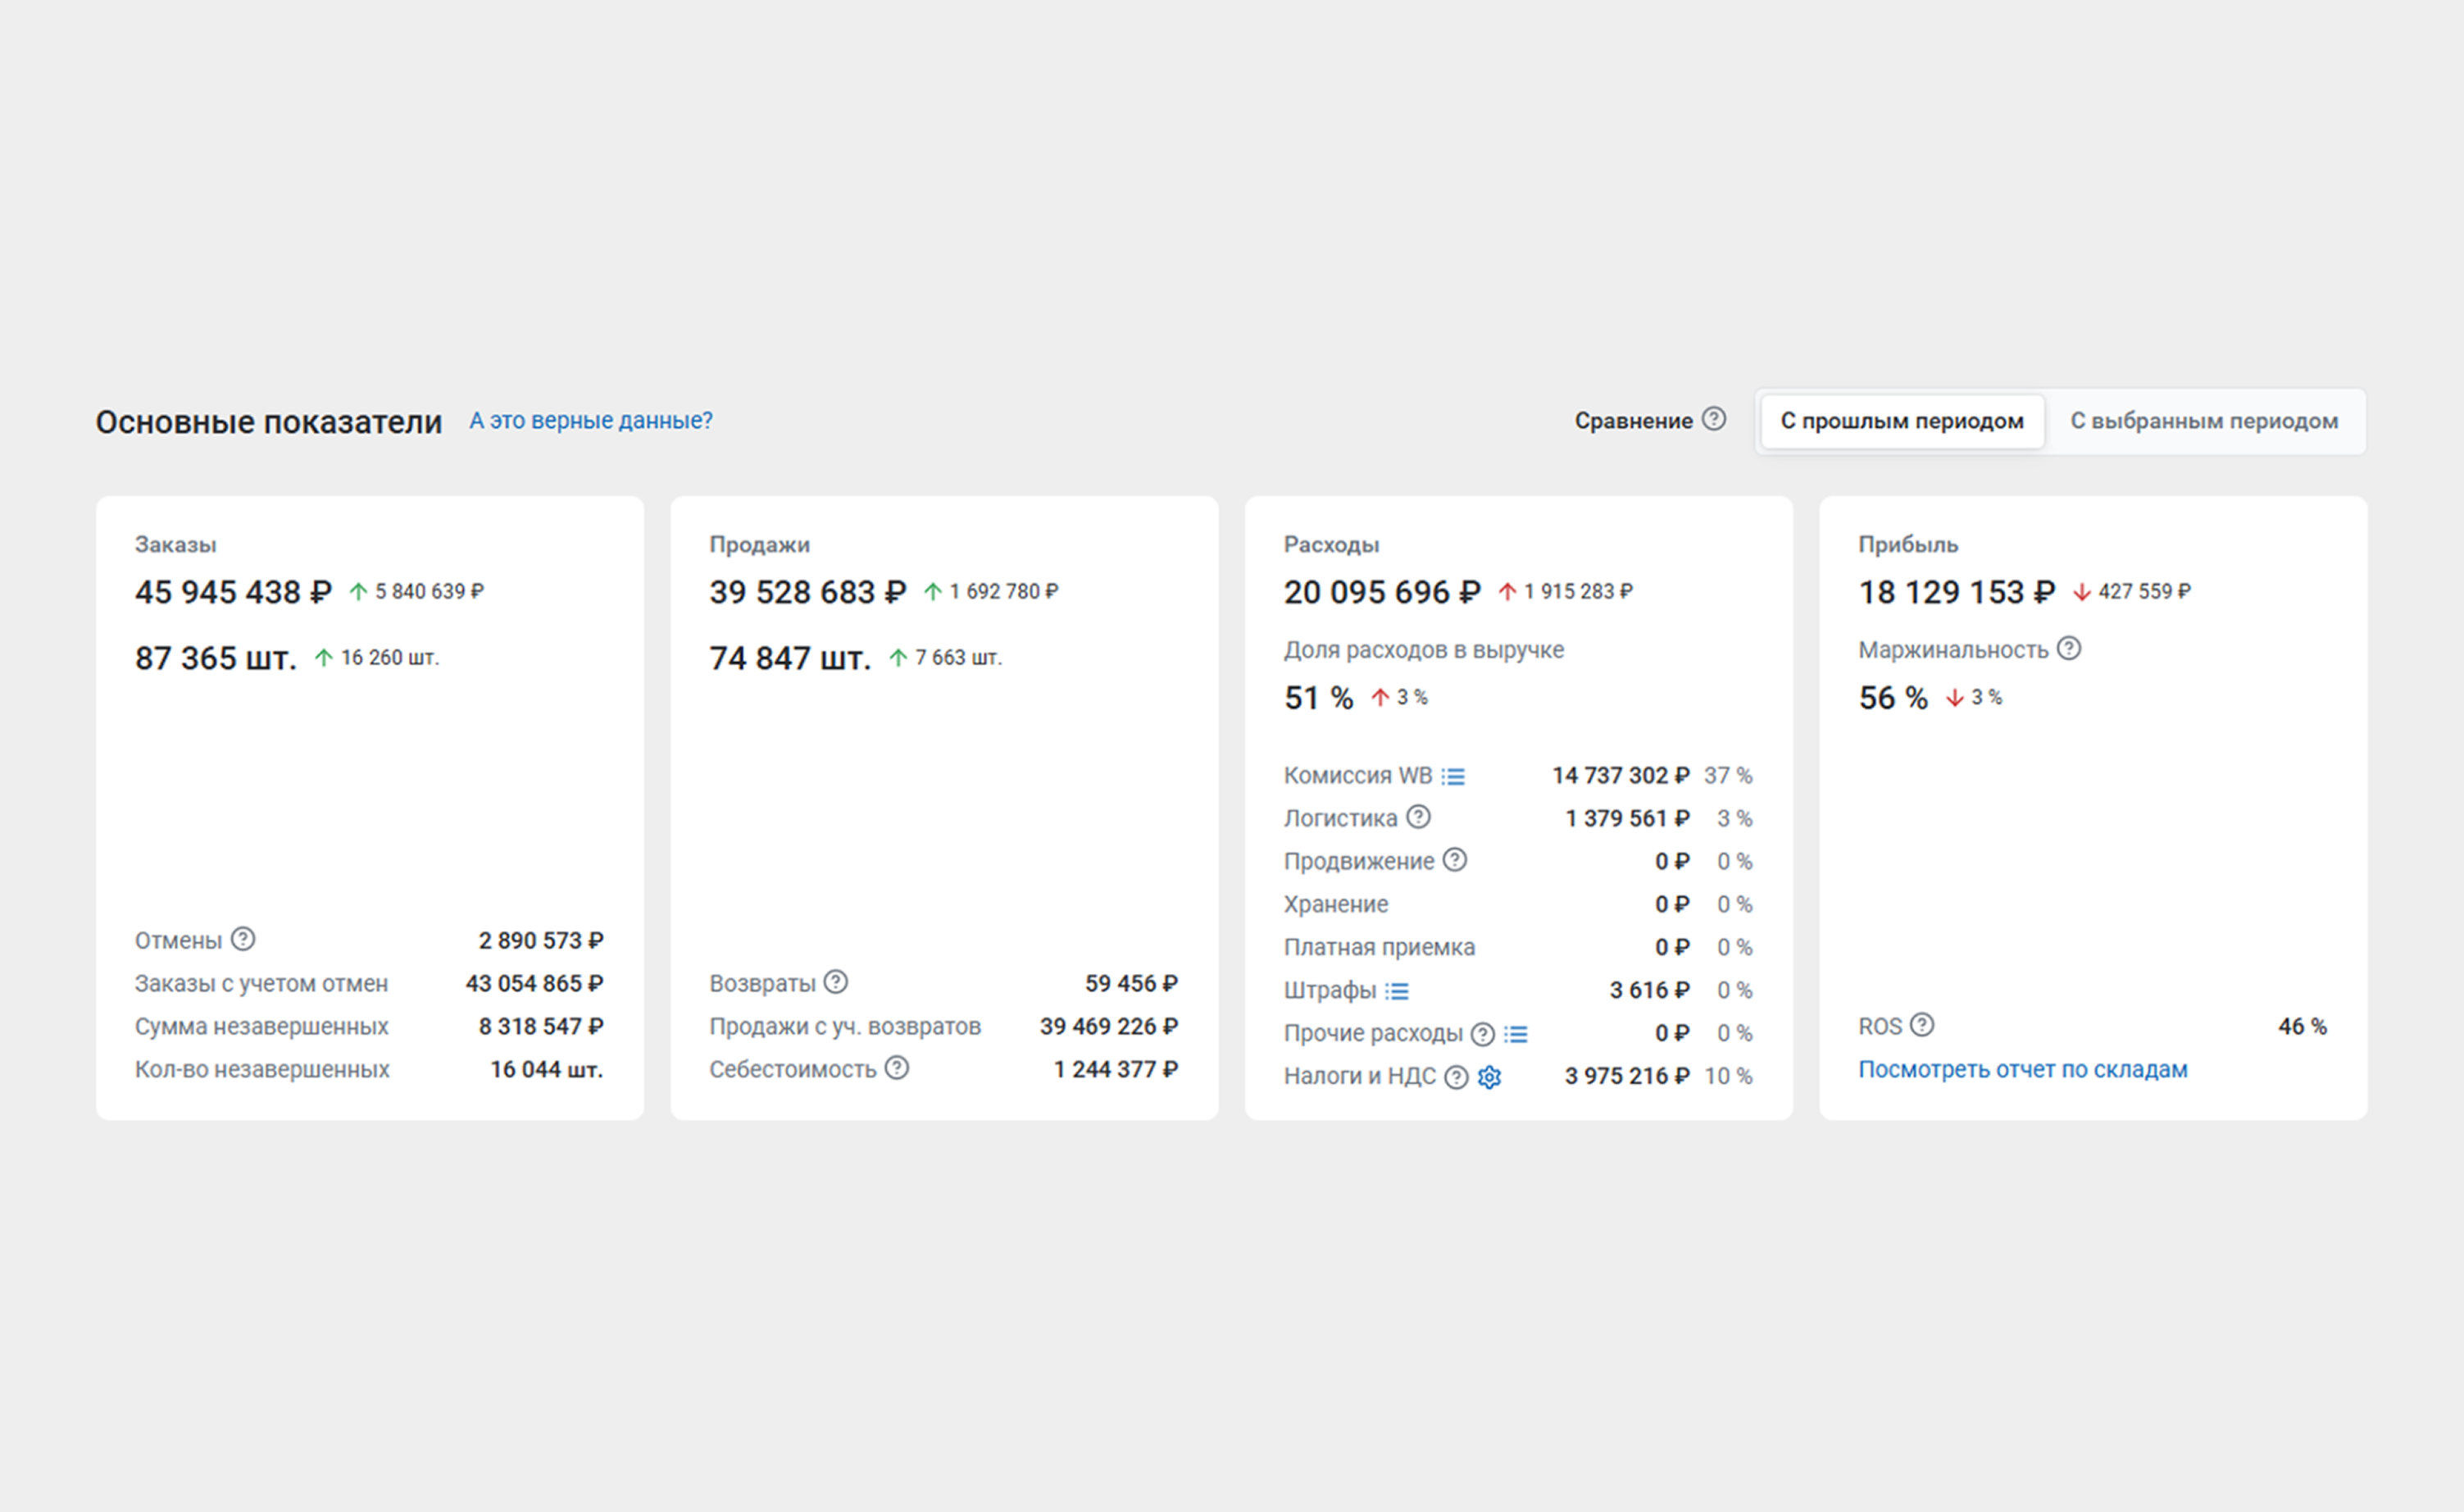Click help icon next to Маржинальность
Image resolution: width=2464 pixels, height=1512 pixels.
point(2069,649)
